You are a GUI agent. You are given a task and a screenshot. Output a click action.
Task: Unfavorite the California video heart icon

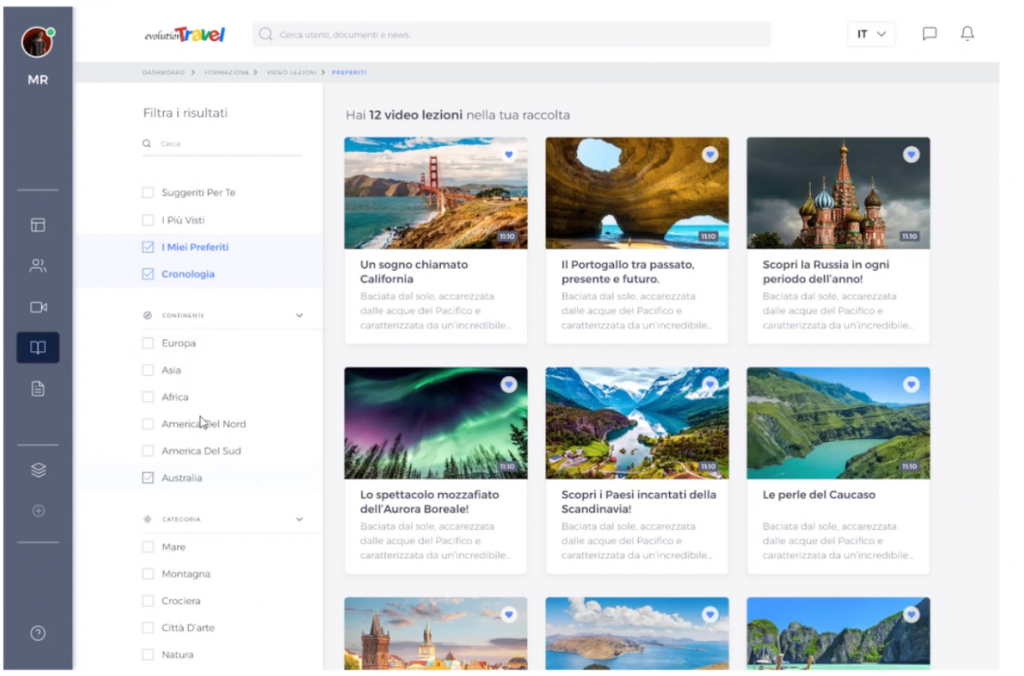click(508, 155)
